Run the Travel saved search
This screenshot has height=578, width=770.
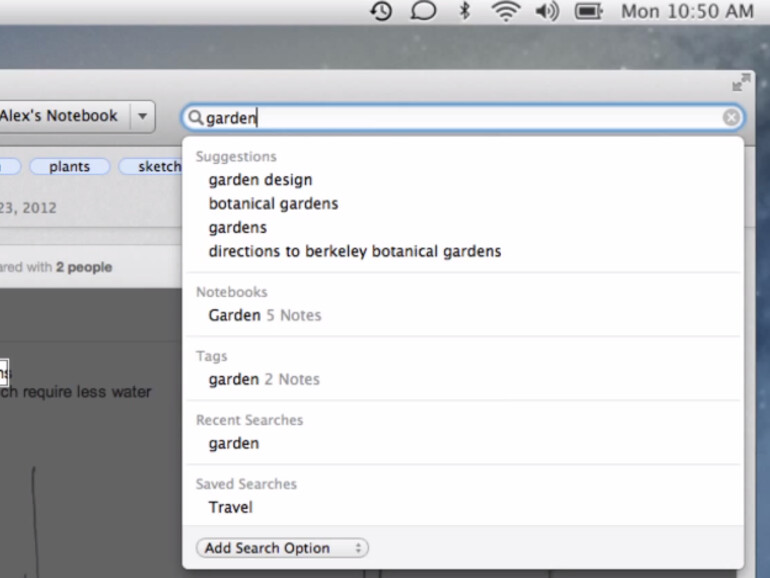pos(230,508)
